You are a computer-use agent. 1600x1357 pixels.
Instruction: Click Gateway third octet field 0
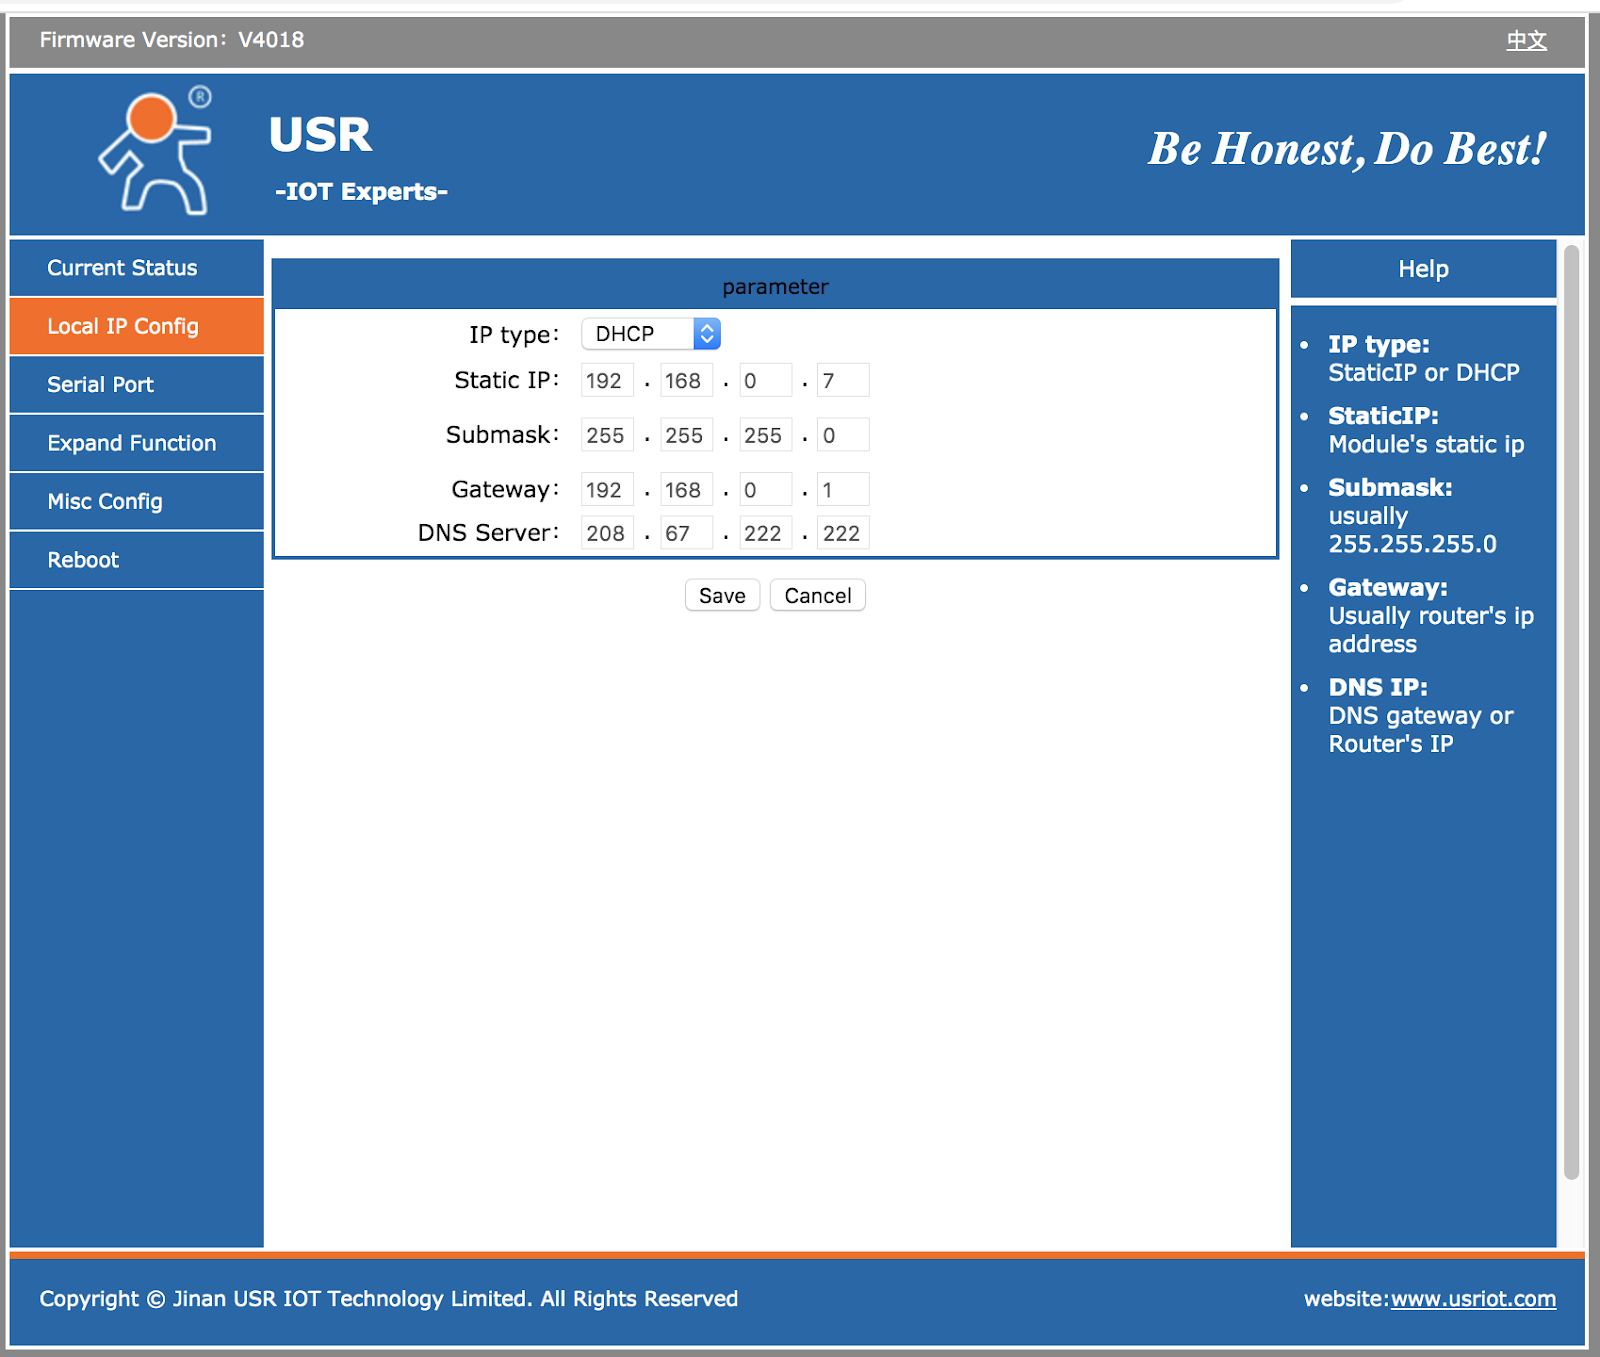pyautogui.click(x=765, y=490)
